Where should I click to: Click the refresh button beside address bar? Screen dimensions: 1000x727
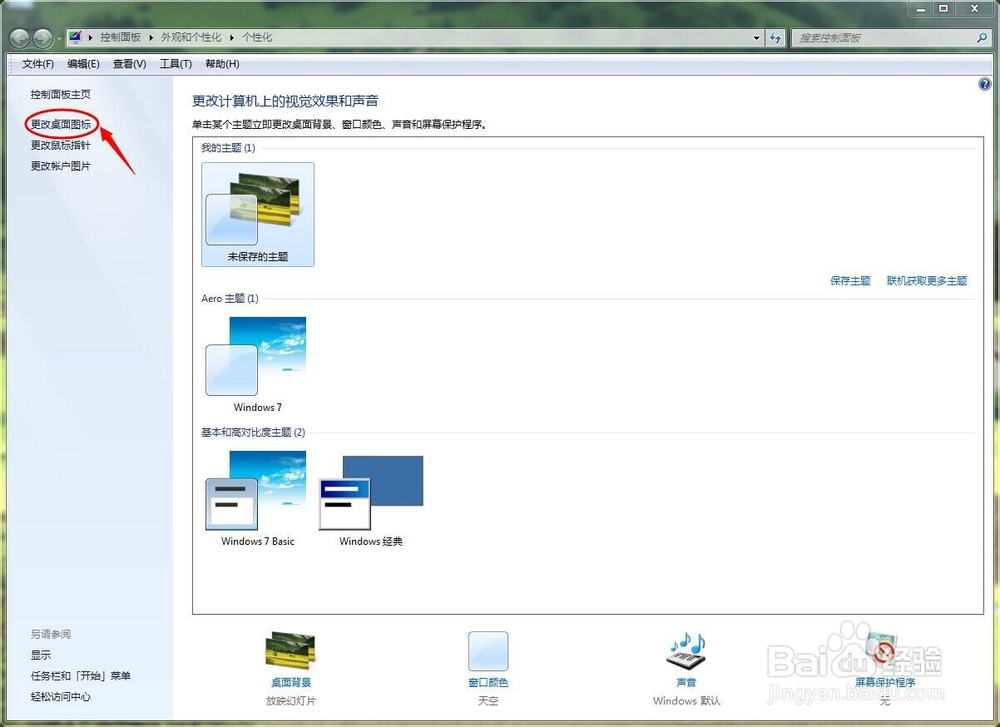tap(775, 38)
